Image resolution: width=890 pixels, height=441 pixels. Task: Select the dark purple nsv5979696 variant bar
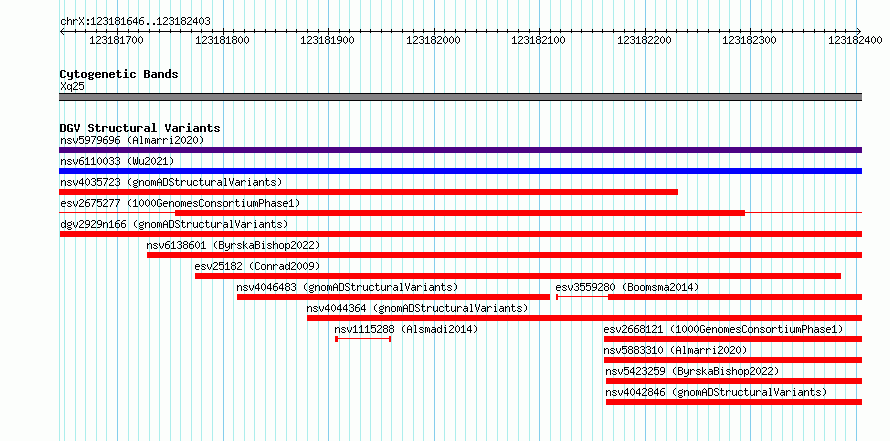[x=460, y=150]
